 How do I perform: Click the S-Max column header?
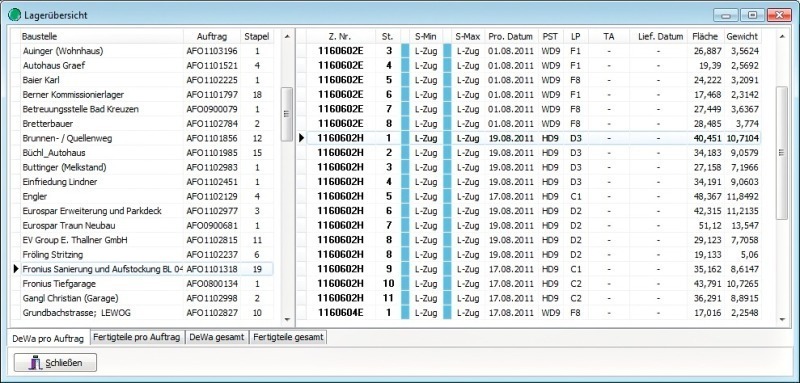[467, 36]
